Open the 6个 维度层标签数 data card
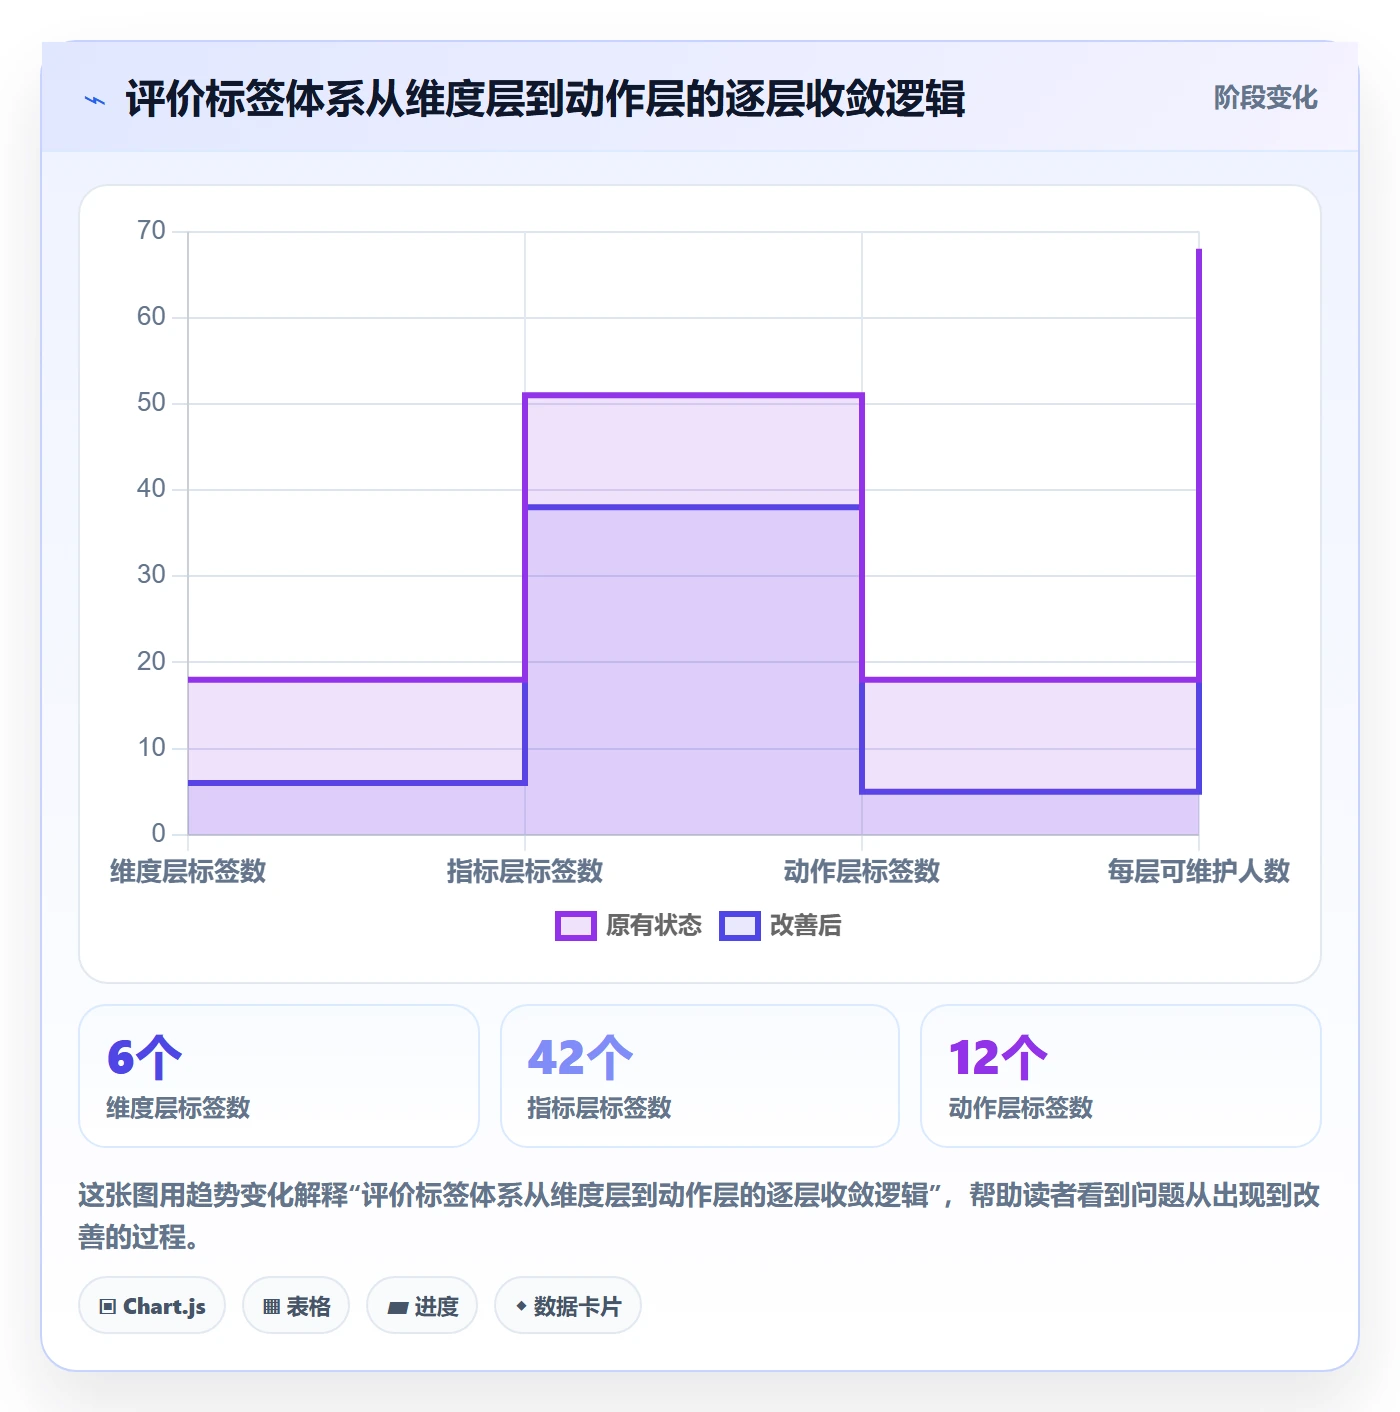The width and height of the screenshot is (1400, 1412). point(279,1076)
